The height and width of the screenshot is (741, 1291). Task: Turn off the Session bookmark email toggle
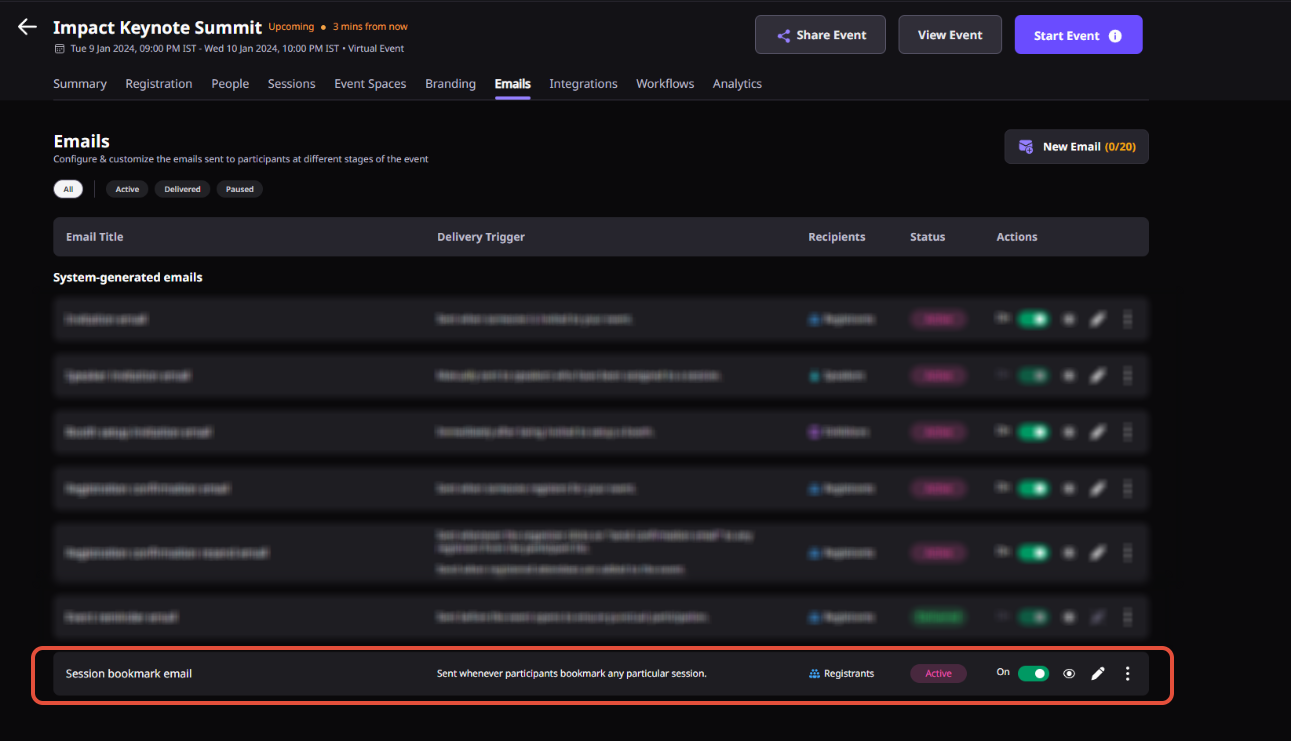[x=1033, y=674]
